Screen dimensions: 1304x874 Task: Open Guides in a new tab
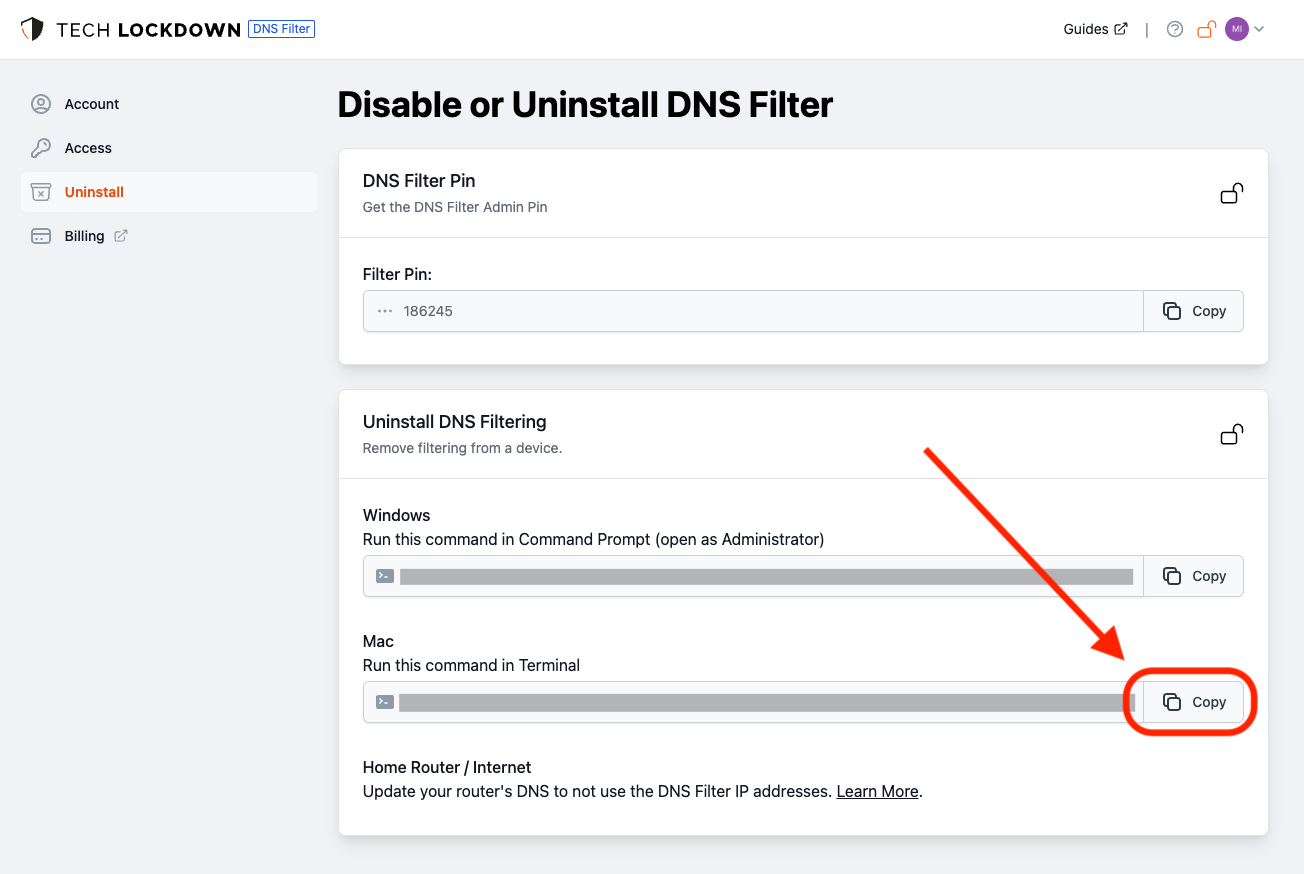pyautogui.click(x=1094, y=29)
